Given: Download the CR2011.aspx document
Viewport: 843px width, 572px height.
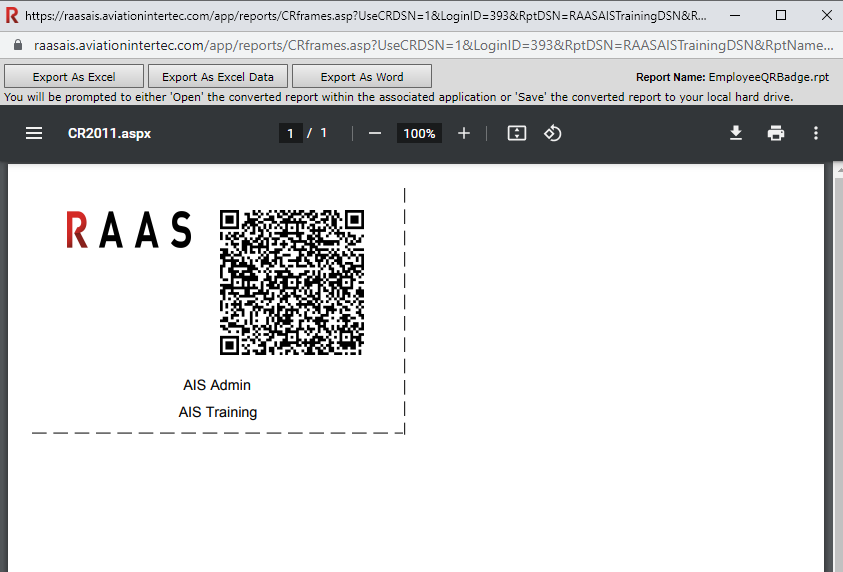Looking at the screenshot, I should [736, 134].
